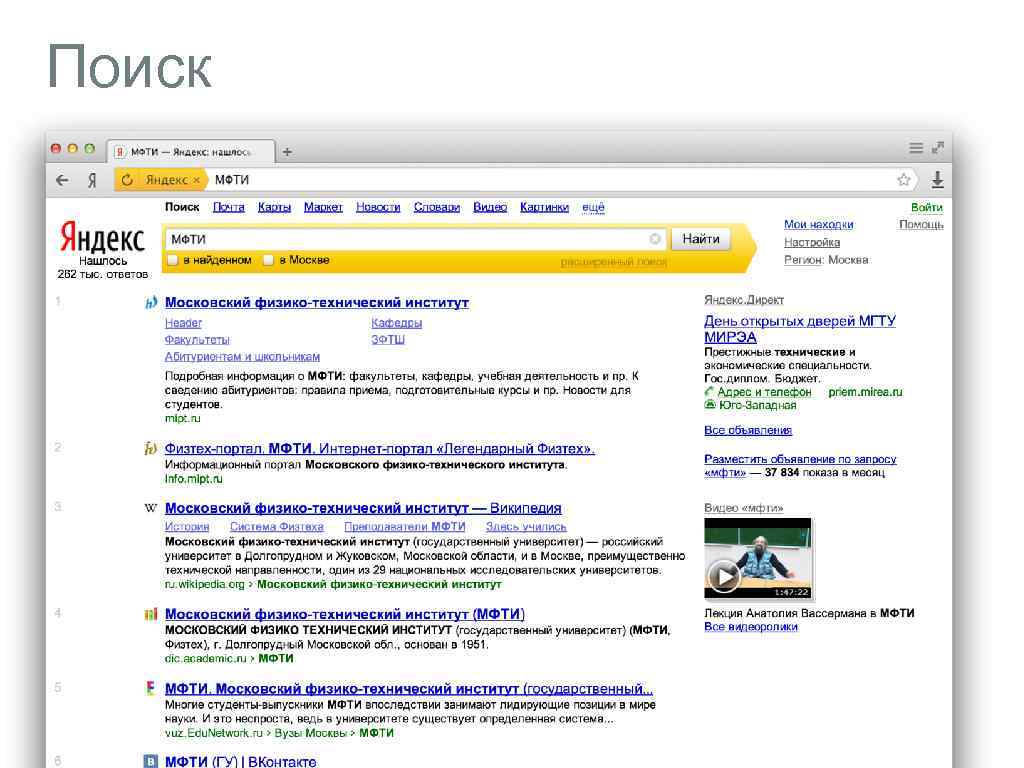Open the 'Все объявления' link
This screenshot has width=1024, height=768.
point(748,430)
